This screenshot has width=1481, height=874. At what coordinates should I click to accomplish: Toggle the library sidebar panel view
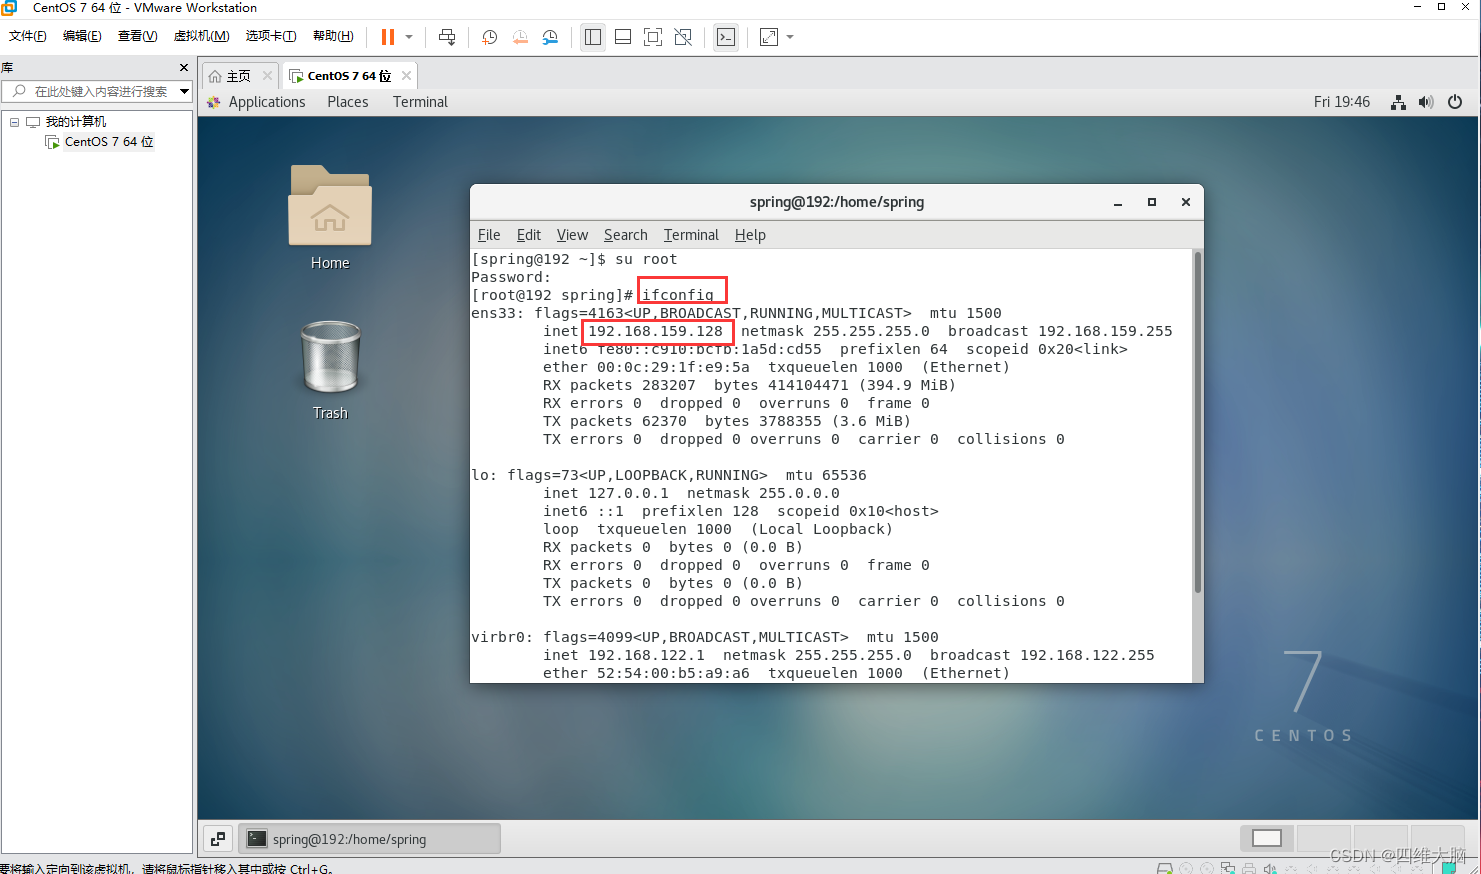tap(593, 37)
